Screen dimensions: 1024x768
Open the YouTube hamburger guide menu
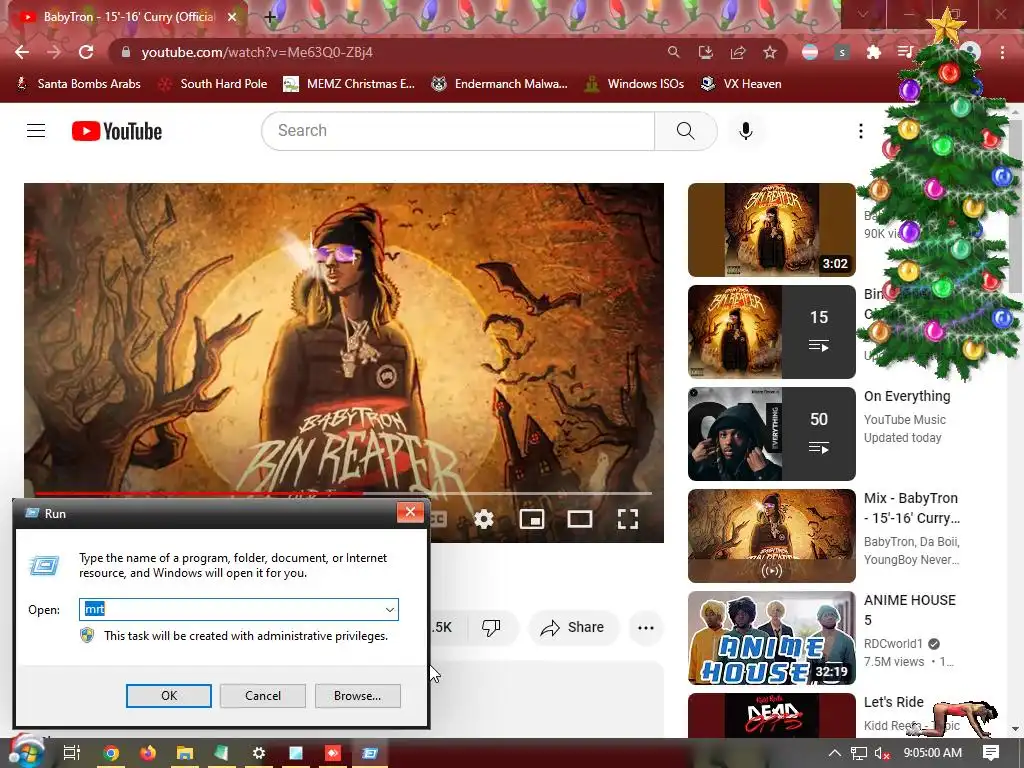[x=36, y=131]
